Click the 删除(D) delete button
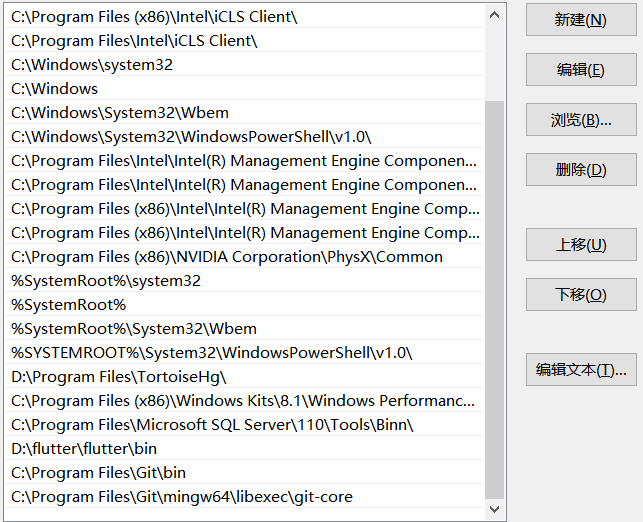643x522 pixels. [x=581, y=170]
